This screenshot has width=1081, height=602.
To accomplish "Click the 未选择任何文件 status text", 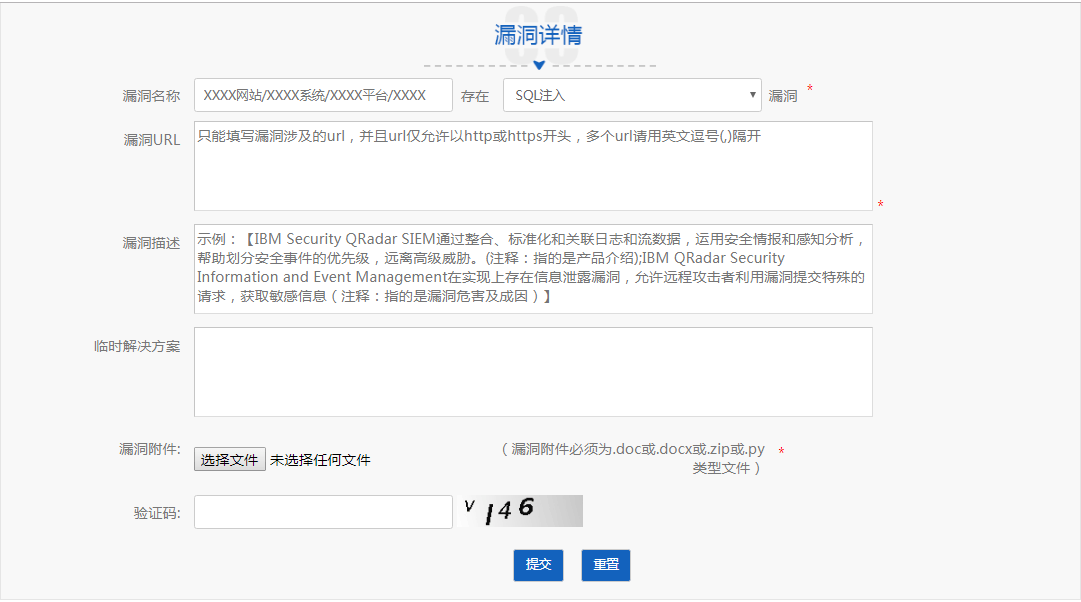I will point(320,460).
